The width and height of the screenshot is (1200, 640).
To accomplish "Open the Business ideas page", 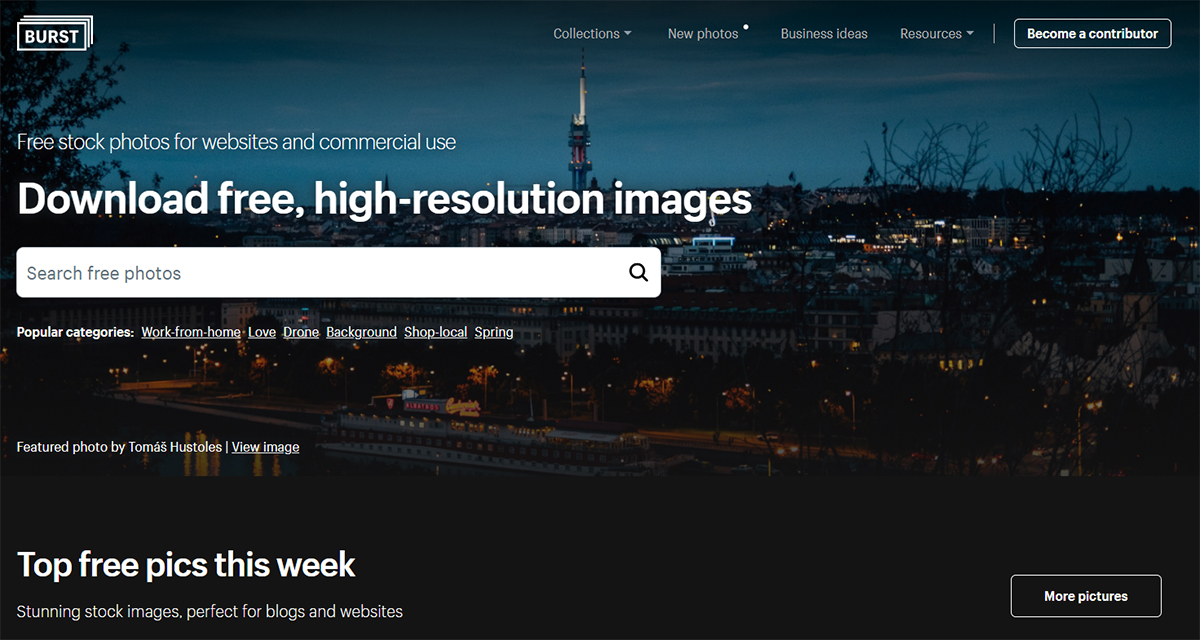I will (824, 34).
